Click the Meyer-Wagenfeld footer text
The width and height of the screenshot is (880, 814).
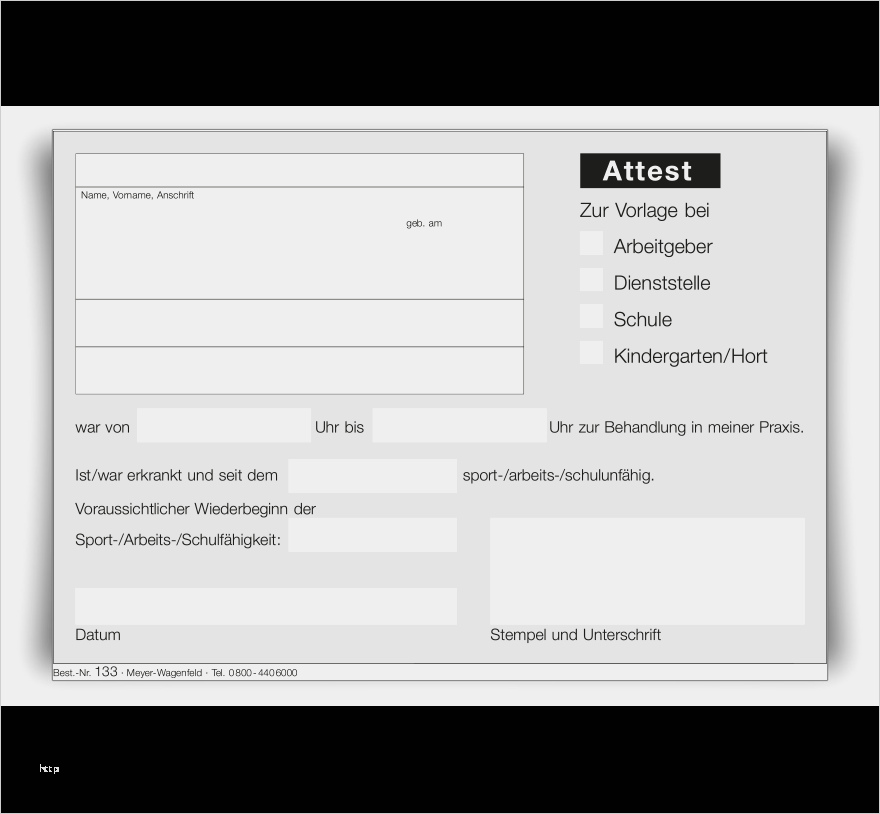coord(164,673)
